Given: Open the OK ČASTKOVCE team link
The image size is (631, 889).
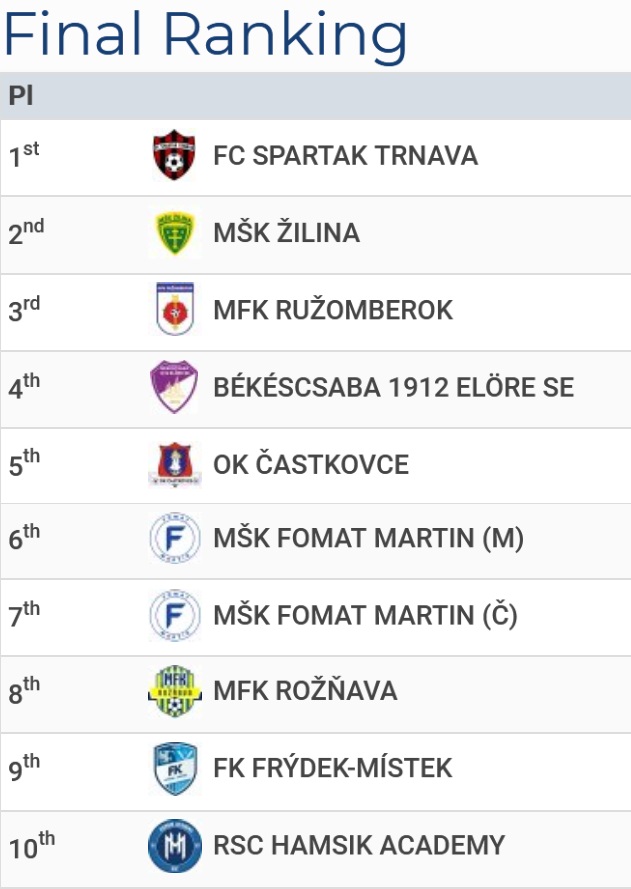Looking at the screenshot, I should (311, 464).
